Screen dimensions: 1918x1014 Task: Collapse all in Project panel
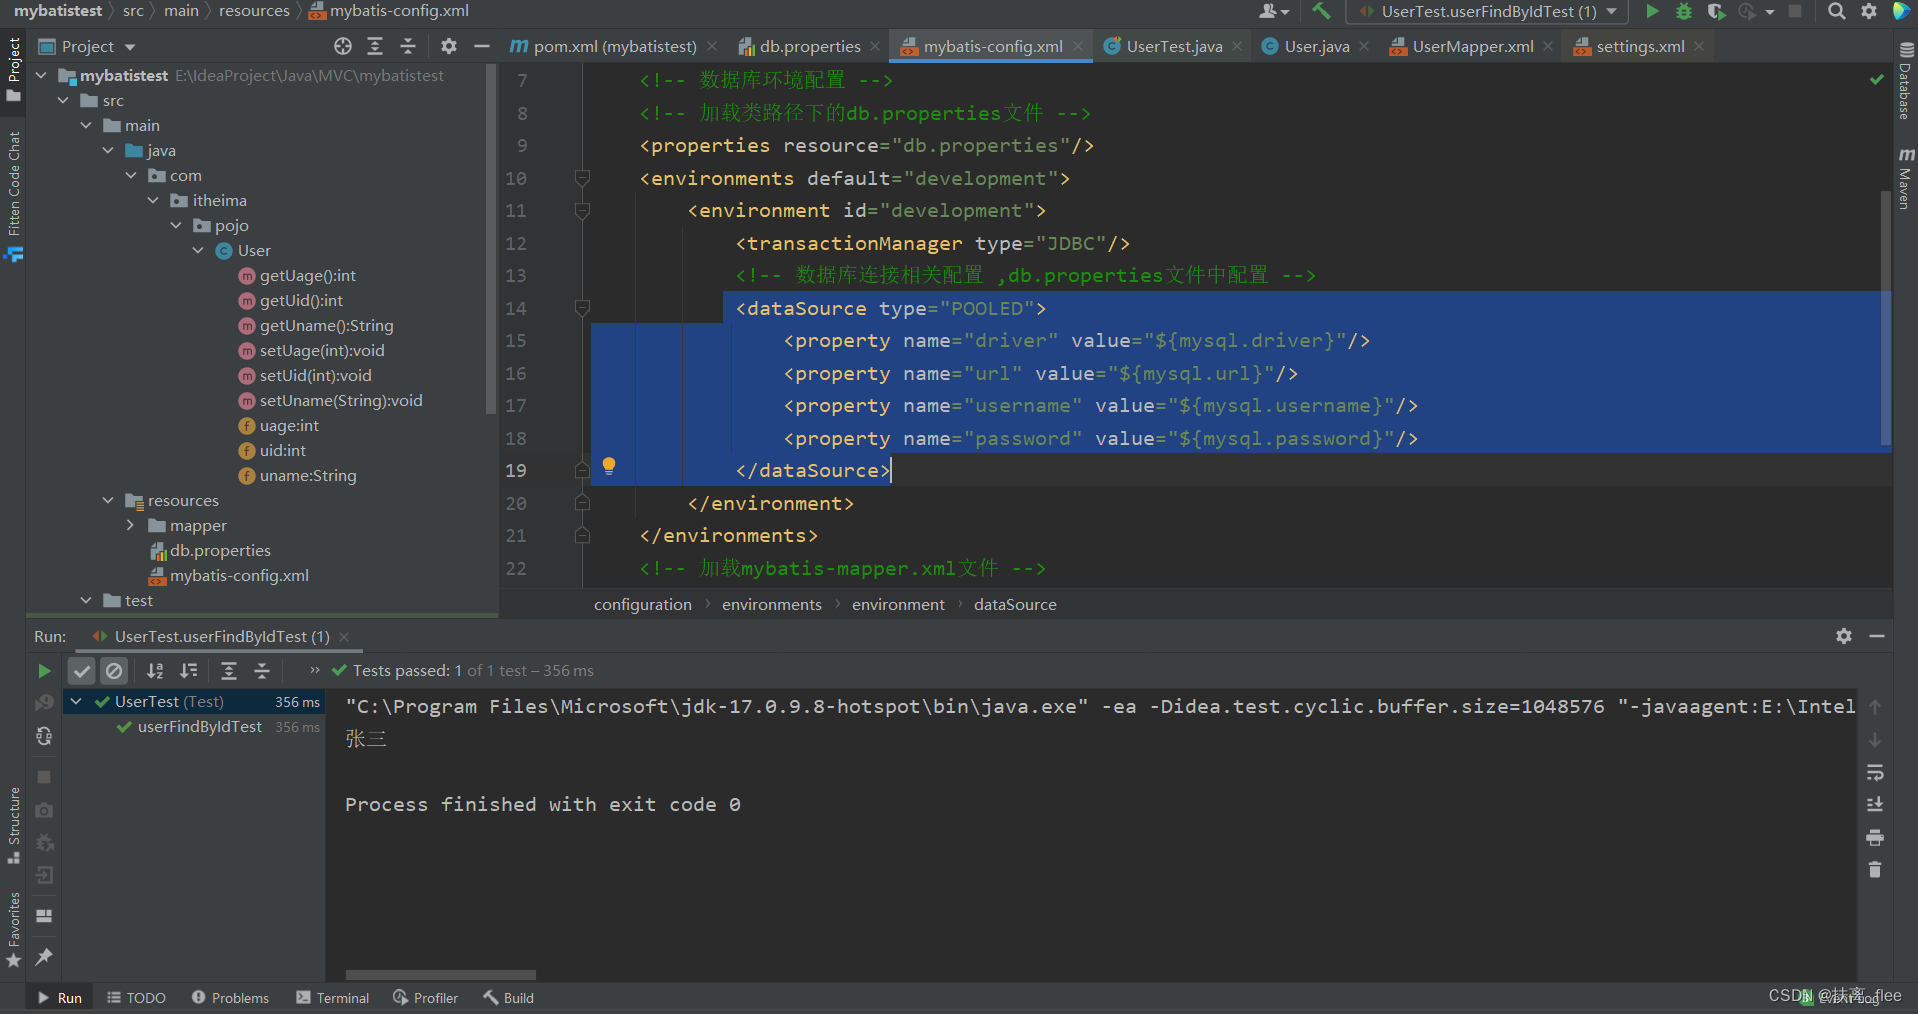(x=408, y=46)
